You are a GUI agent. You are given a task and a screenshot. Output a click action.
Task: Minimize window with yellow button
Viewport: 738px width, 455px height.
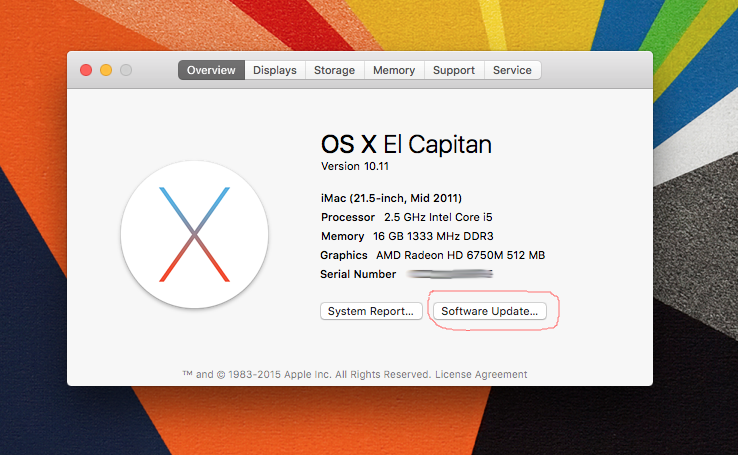pos(106,70)
